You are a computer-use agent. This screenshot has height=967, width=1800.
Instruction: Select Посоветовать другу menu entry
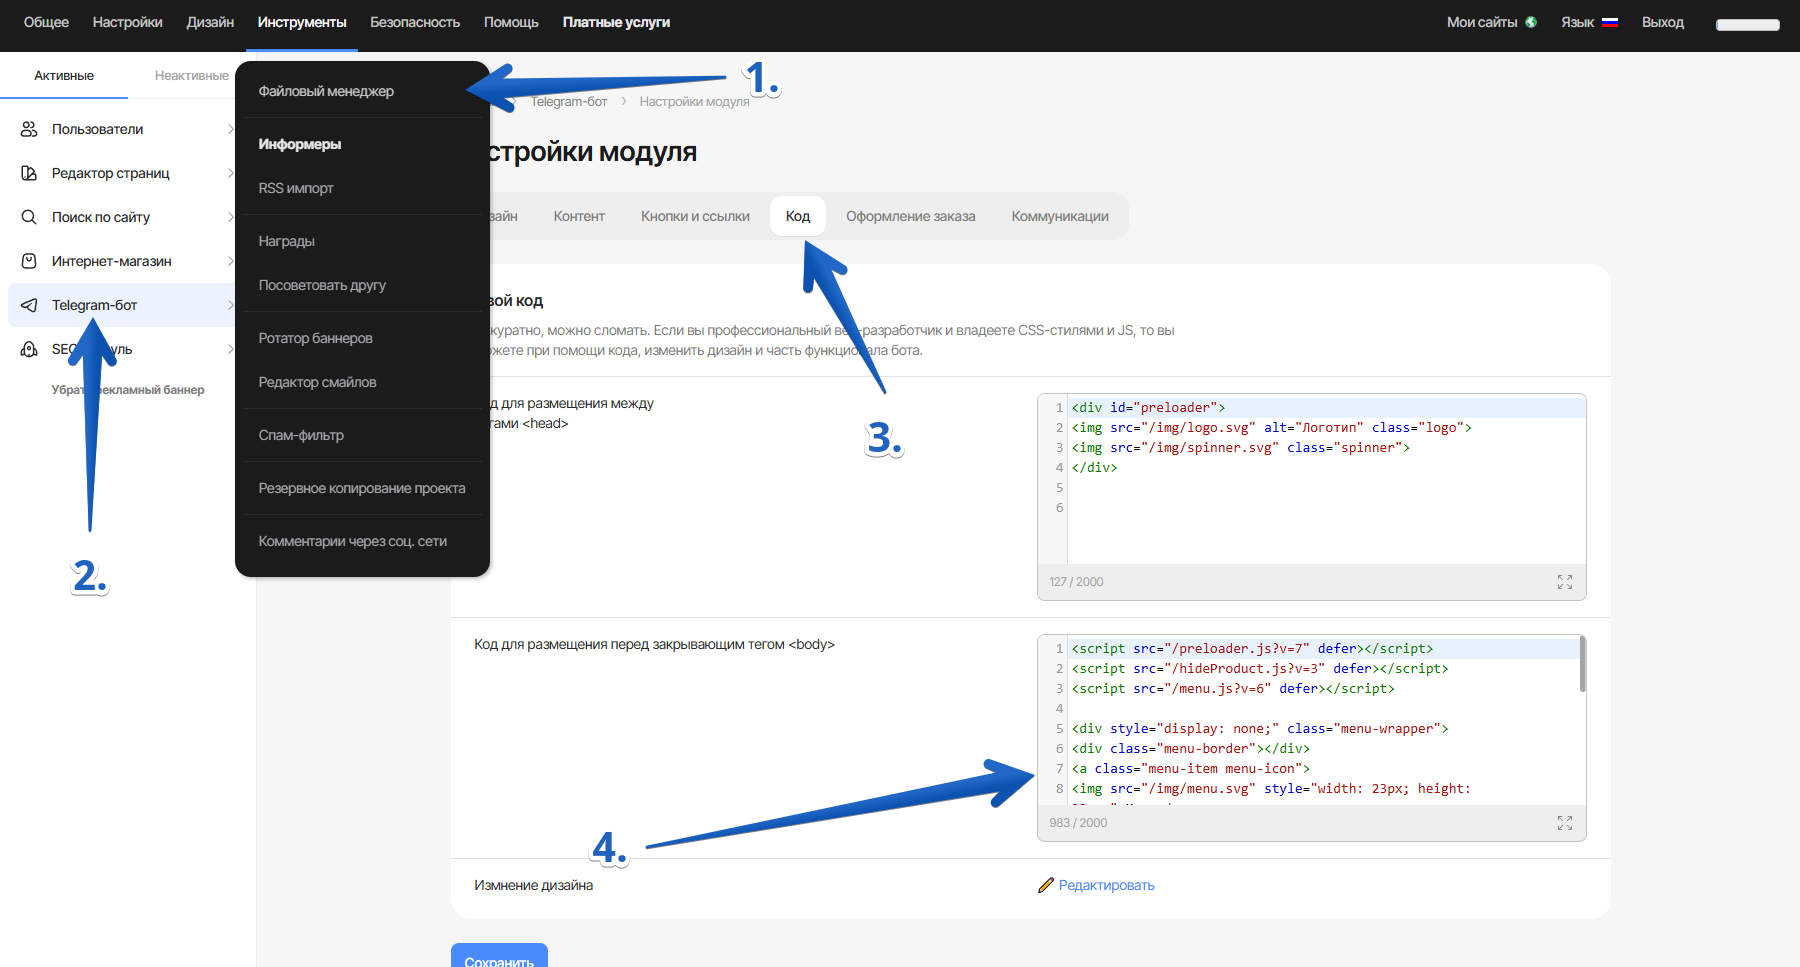tap(322, 285)
